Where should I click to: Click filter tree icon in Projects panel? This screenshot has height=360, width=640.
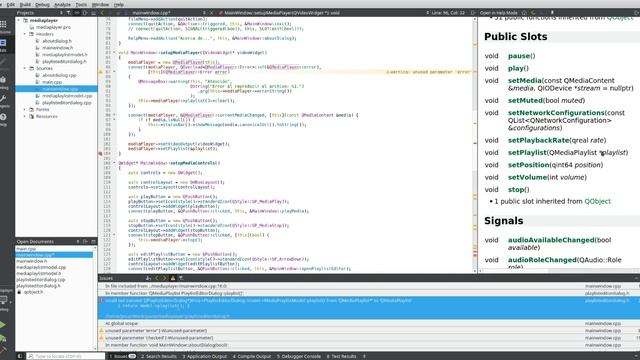[x=69, y=13]
